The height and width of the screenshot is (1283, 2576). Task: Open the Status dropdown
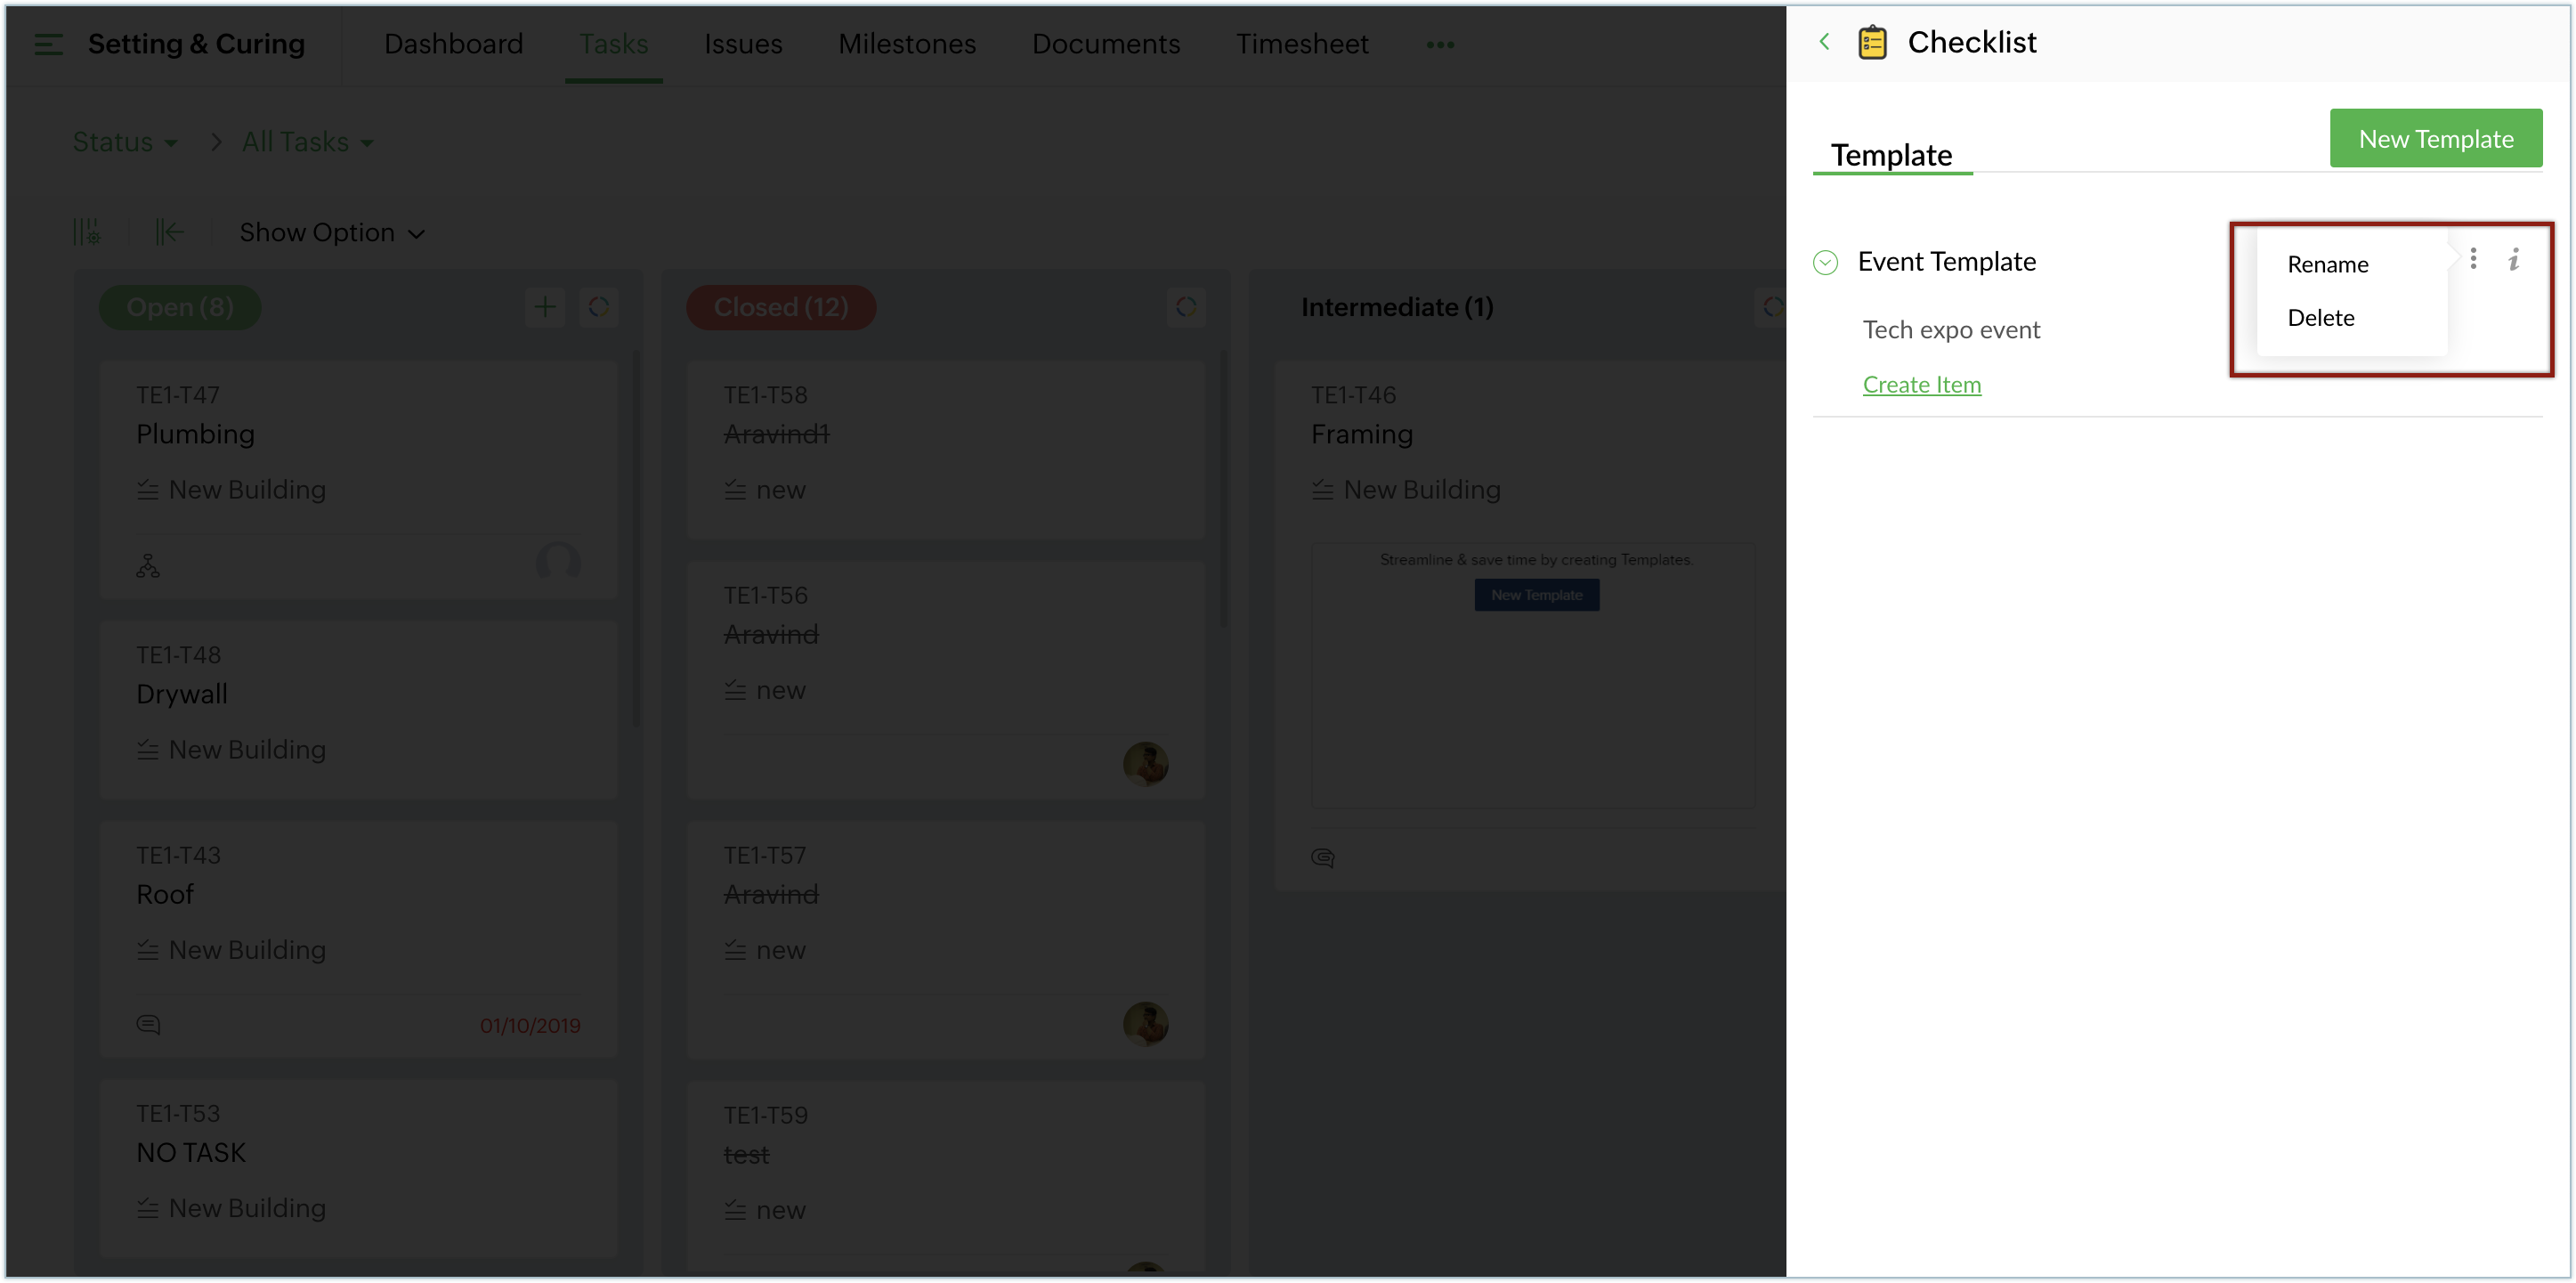[x=124, y=142]
